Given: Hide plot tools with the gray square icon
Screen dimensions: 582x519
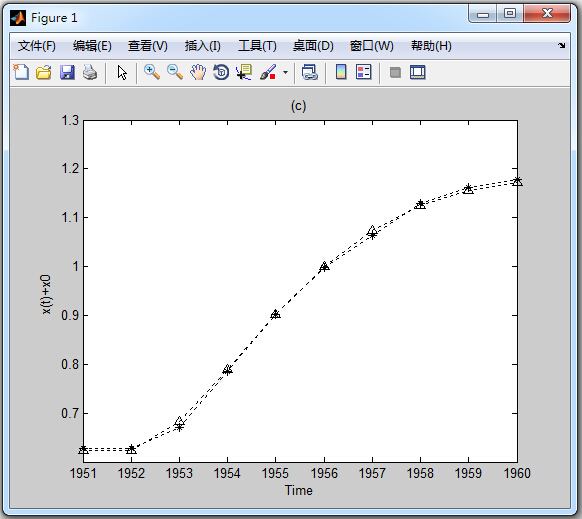Looking at the screenshot, I should (x=395, y=72).
